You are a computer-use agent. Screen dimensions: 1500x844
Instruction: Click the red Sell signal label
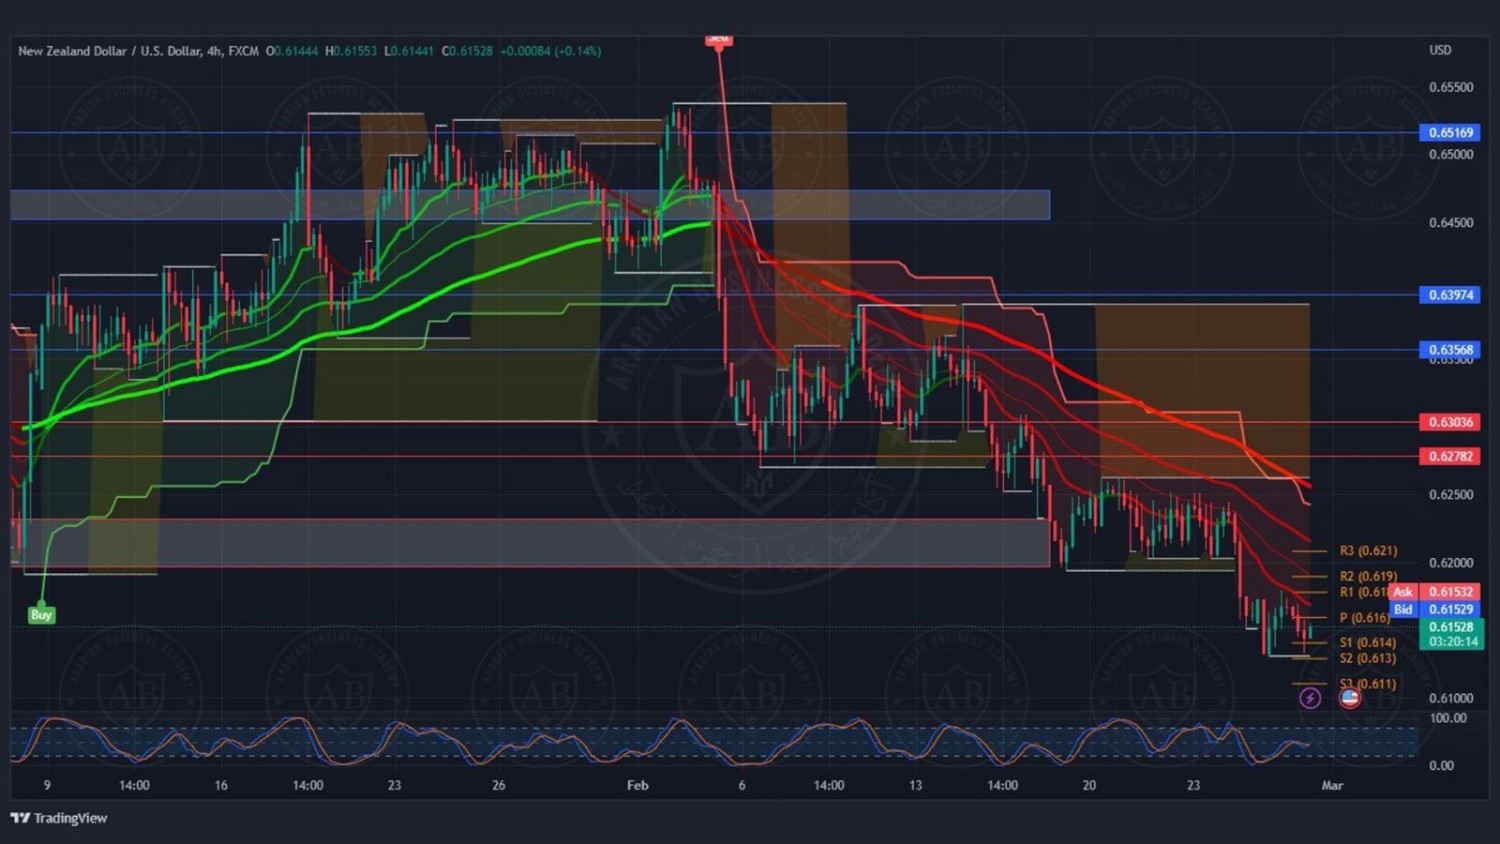(718, 39)
